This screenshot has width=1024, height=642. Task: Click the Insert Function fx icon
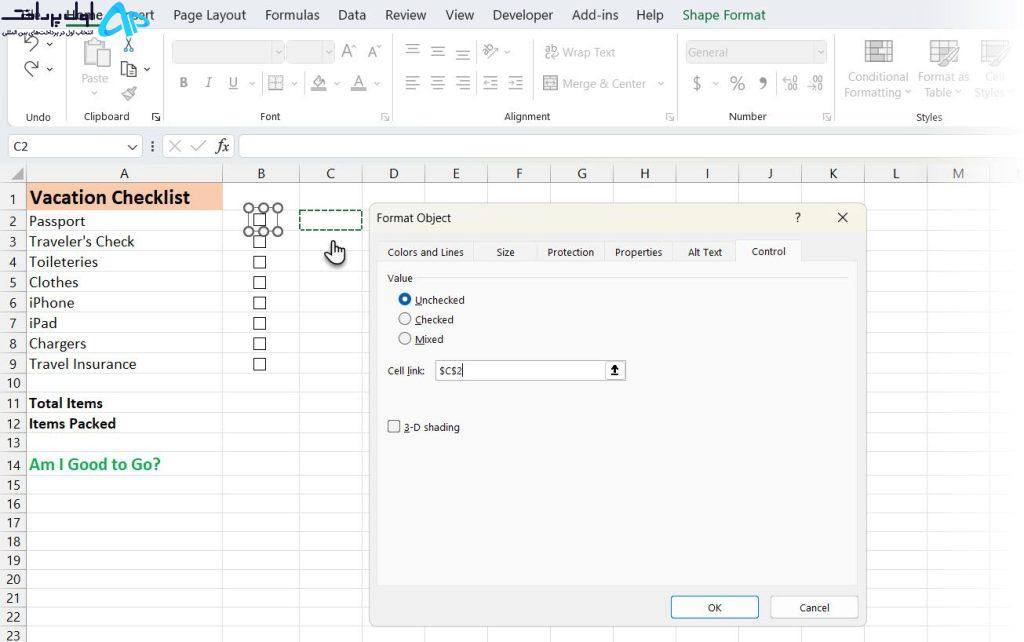(x=223, y=146)
